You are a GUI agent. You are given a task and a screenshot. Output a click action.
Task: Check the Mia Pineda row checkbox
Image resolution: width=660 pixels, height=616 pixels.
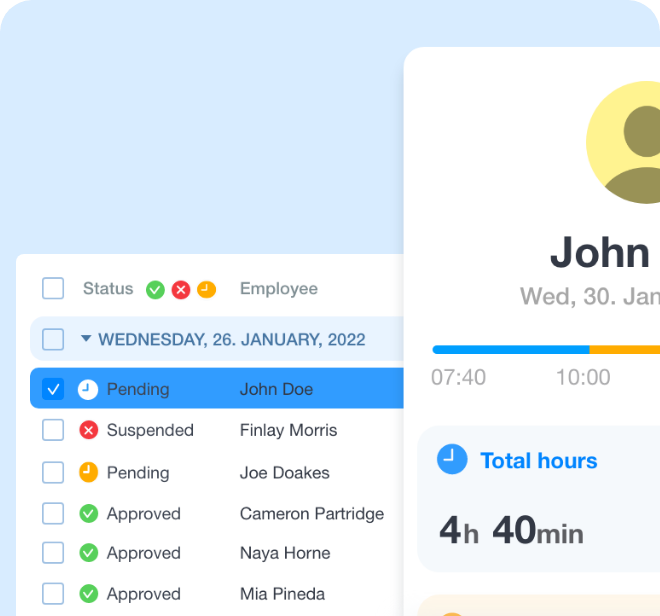tap(53, 594)
